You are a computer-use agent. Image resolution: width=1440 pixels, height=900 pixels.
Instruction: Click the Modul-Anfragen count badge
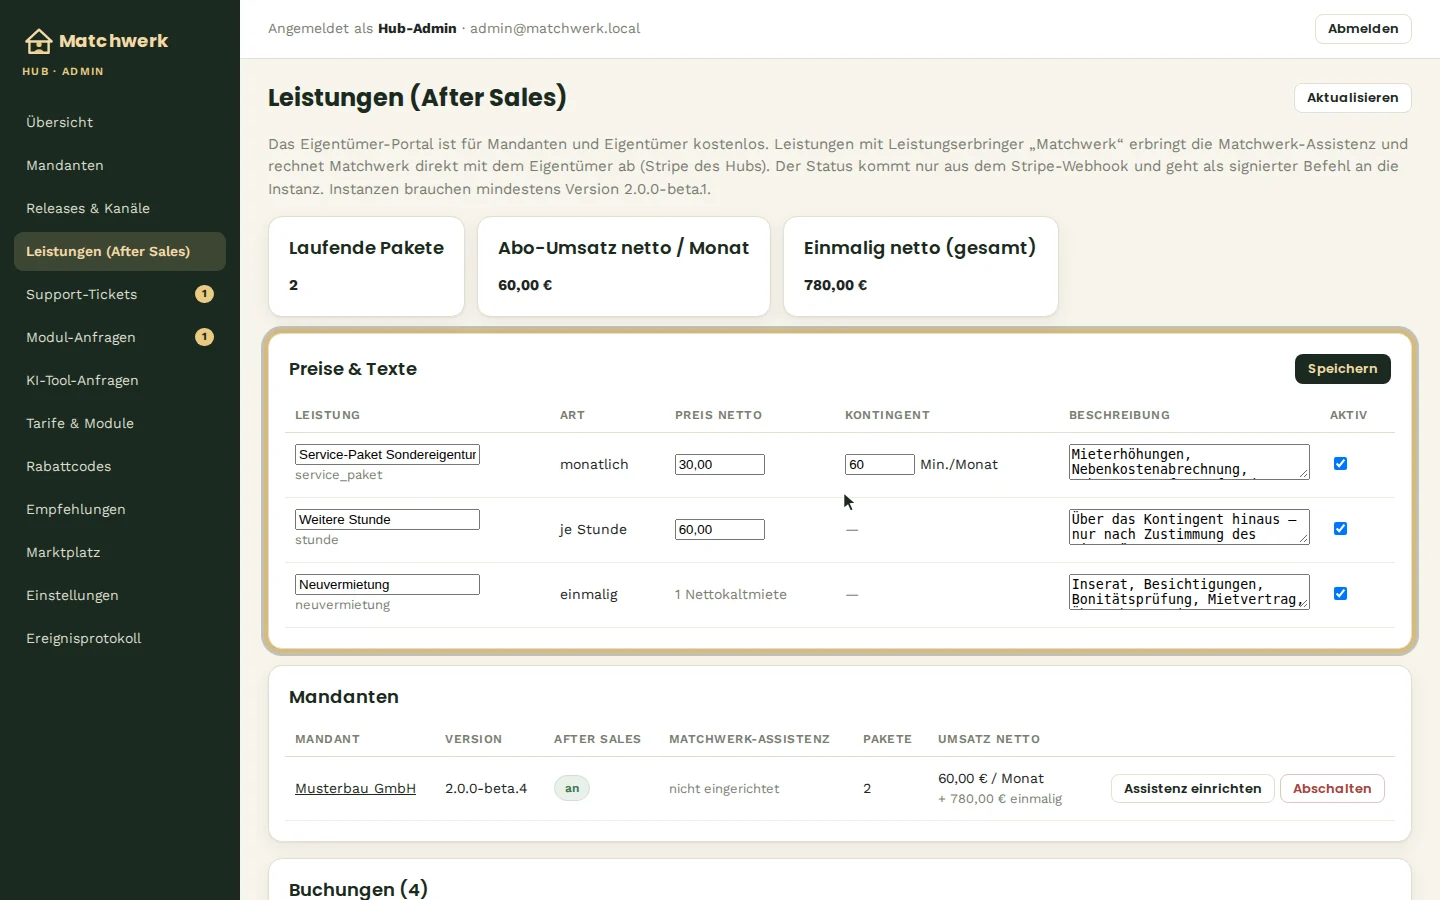(204, 337)
